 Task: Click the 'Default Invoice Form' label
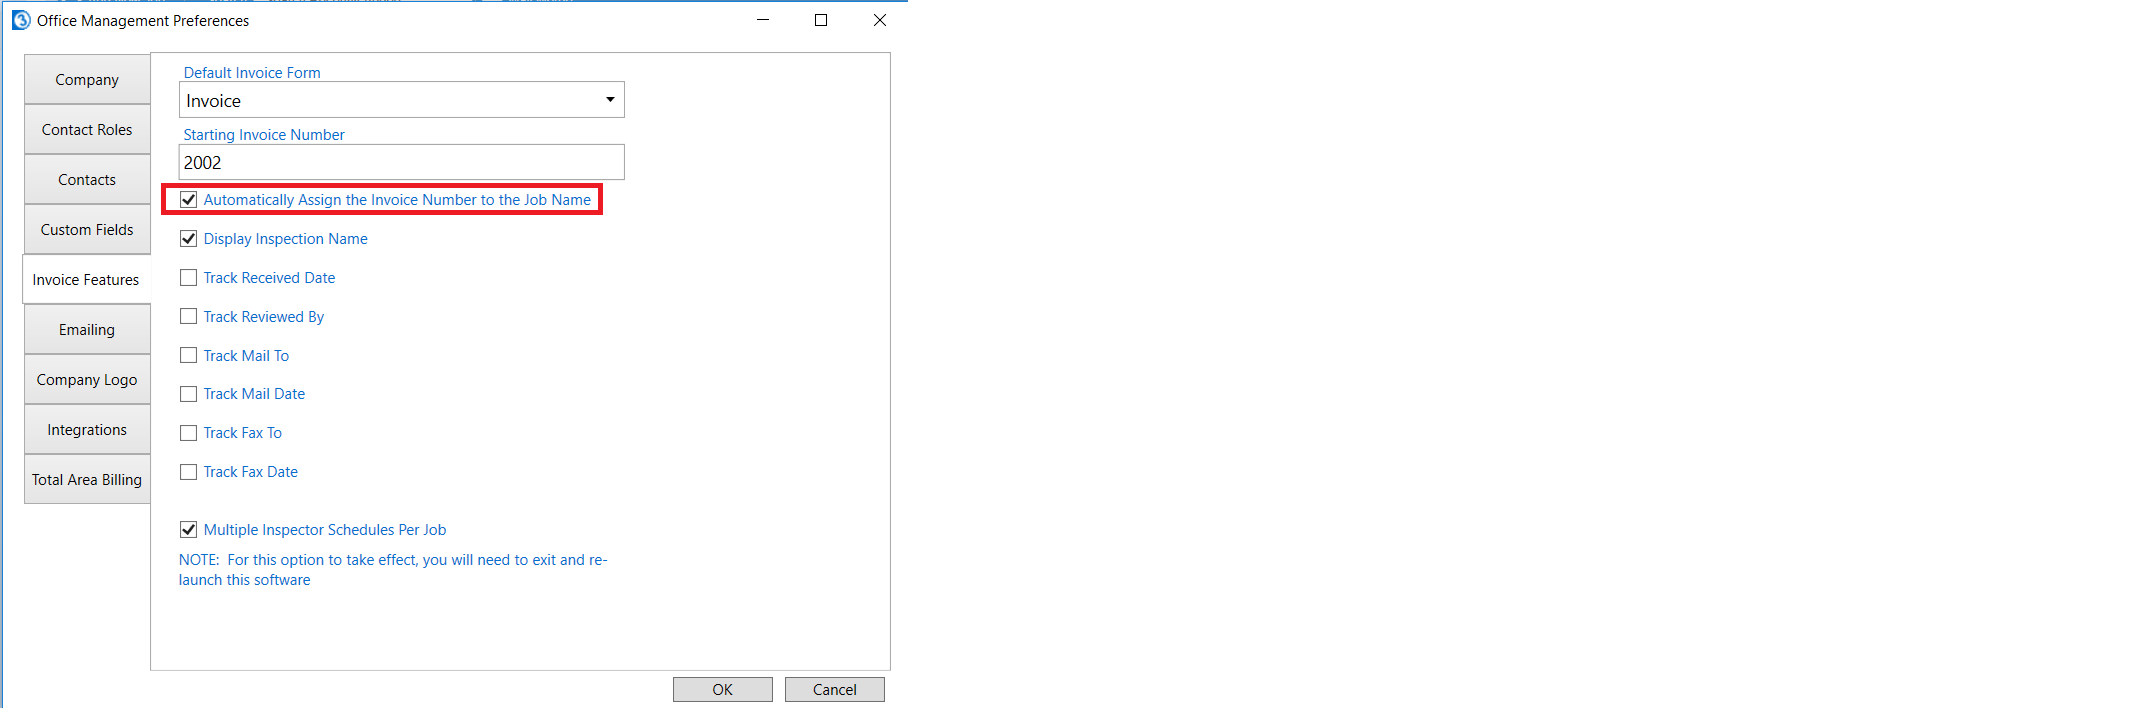[252, 73]
